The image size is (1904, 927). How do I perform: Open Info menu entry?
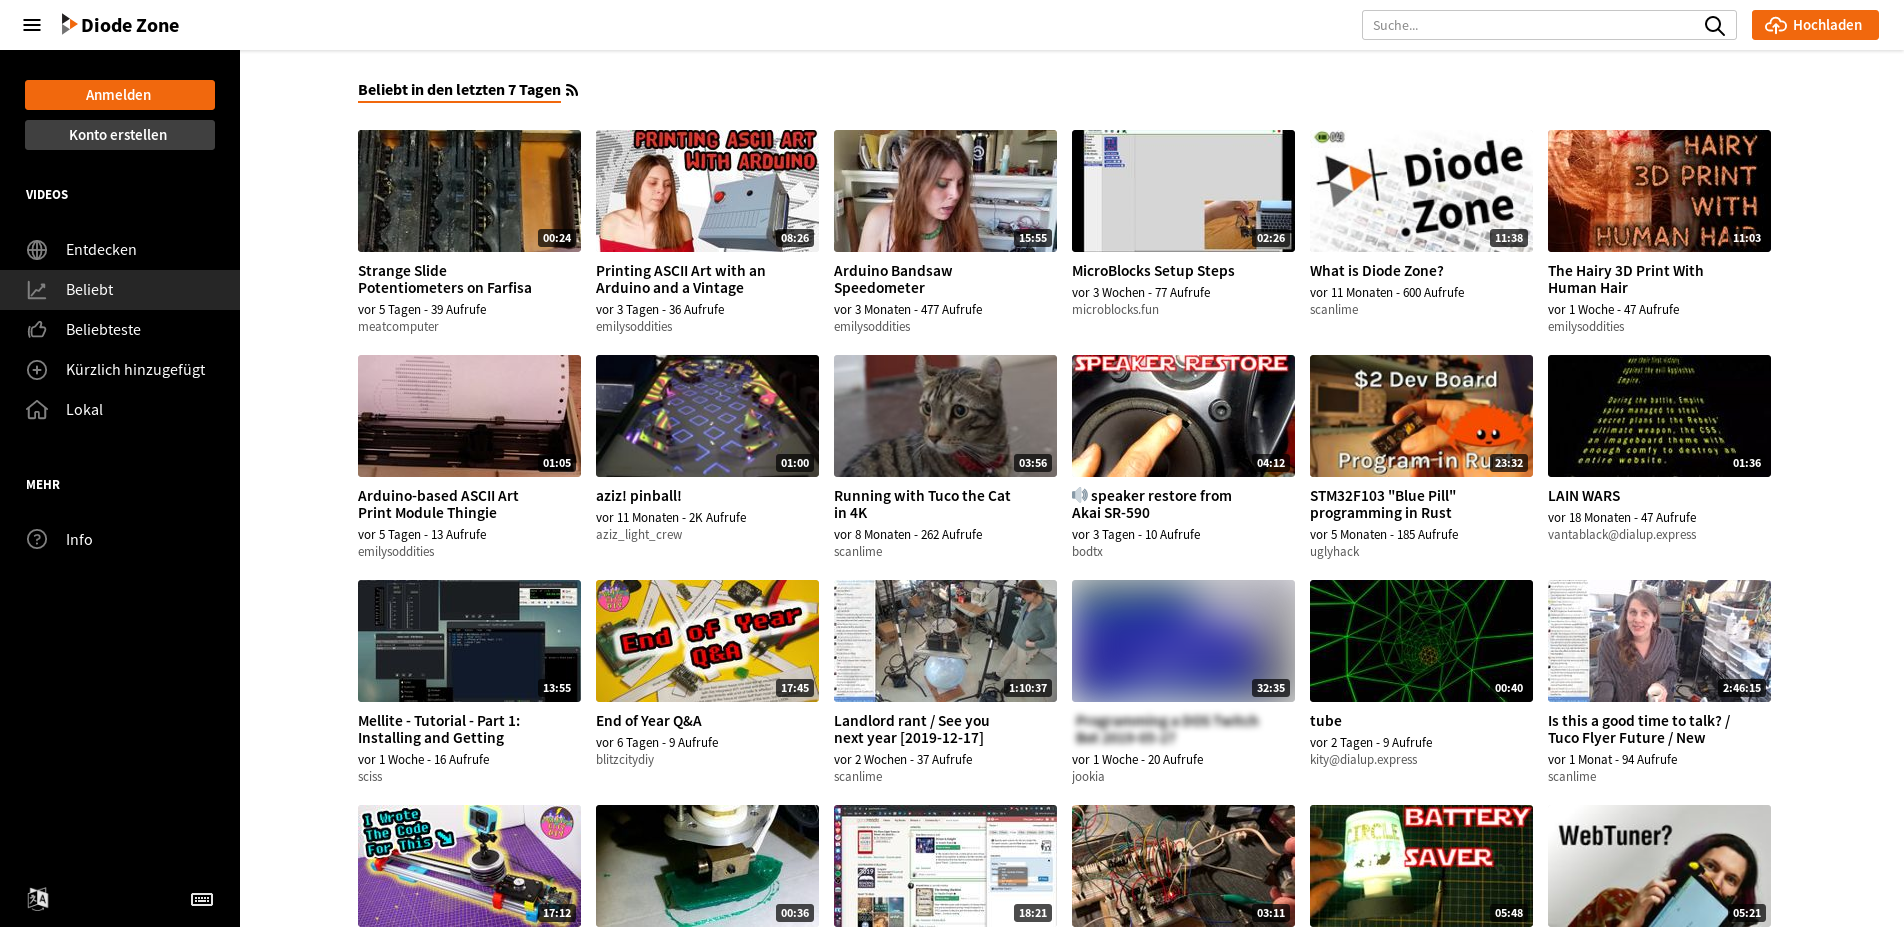pos(79,540)
